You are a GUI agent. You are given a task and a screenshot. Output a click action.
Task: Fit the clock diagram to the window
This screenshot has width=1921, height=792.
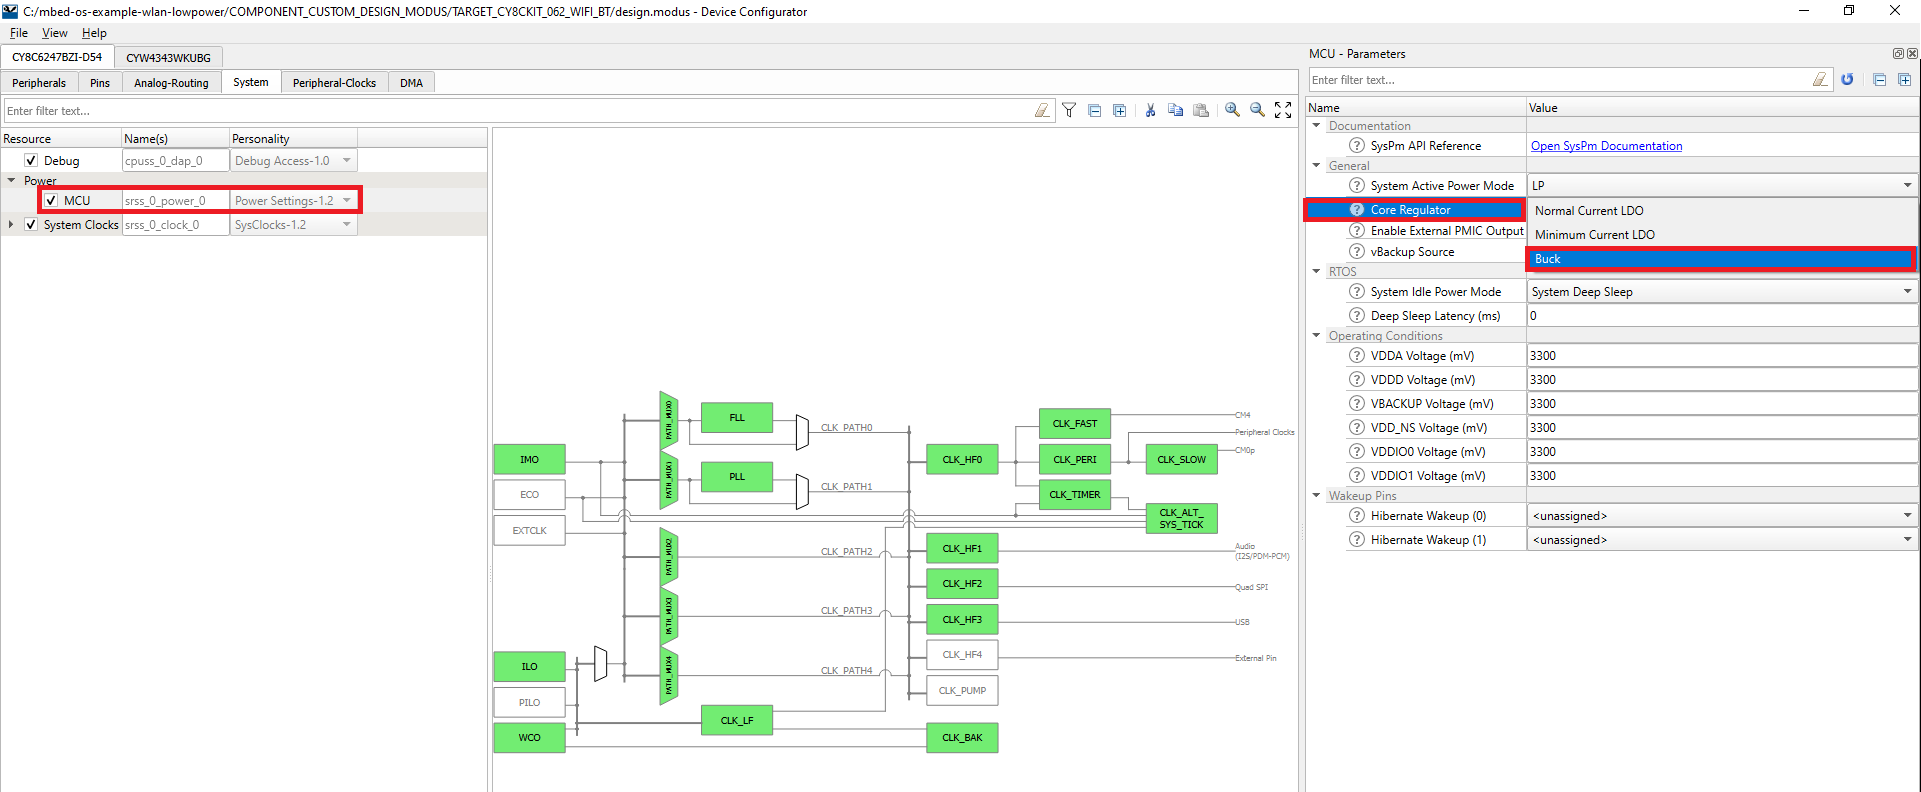1283,110
